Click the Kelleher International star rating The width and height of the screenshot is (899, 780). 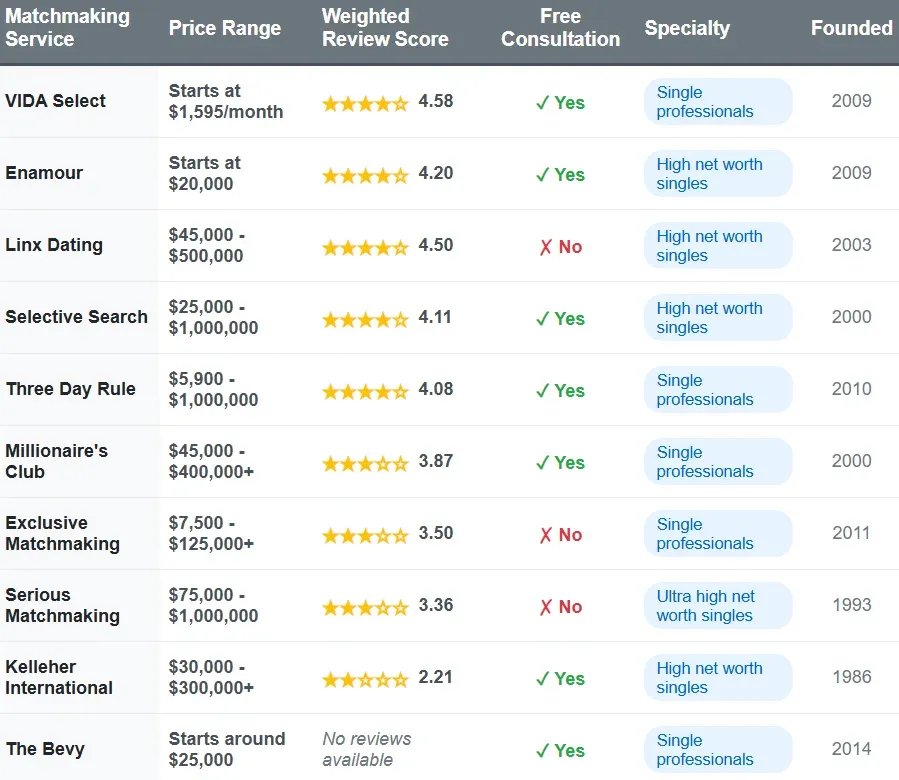[365, 678]
